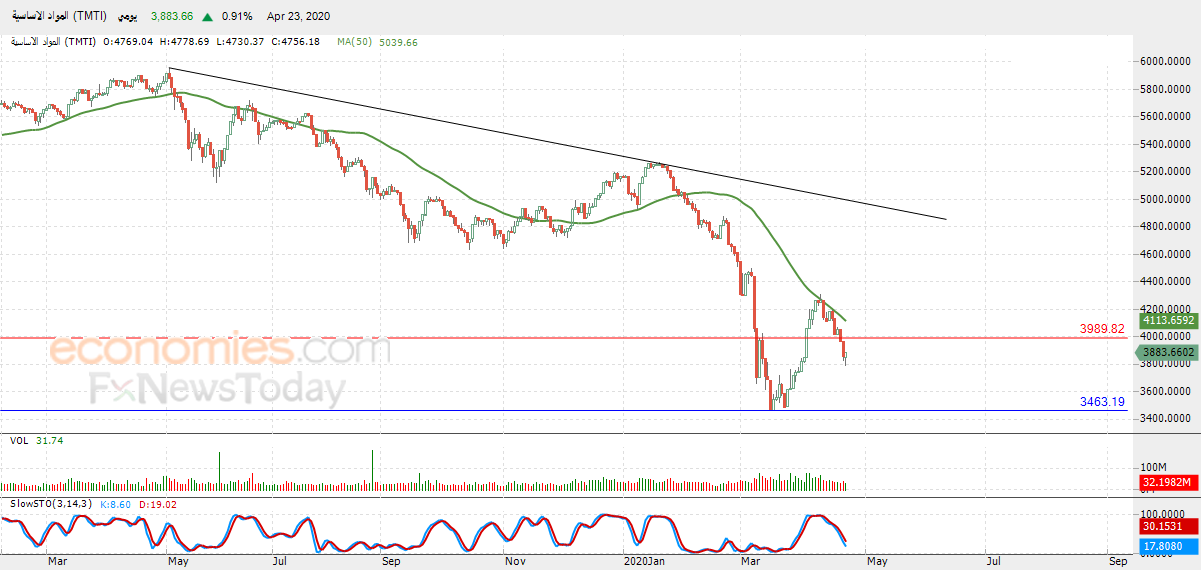Click the 3400.0000 price axis label
Image resolution: width=1201 pixels, height=570 pixels.
click(1166, 419)
